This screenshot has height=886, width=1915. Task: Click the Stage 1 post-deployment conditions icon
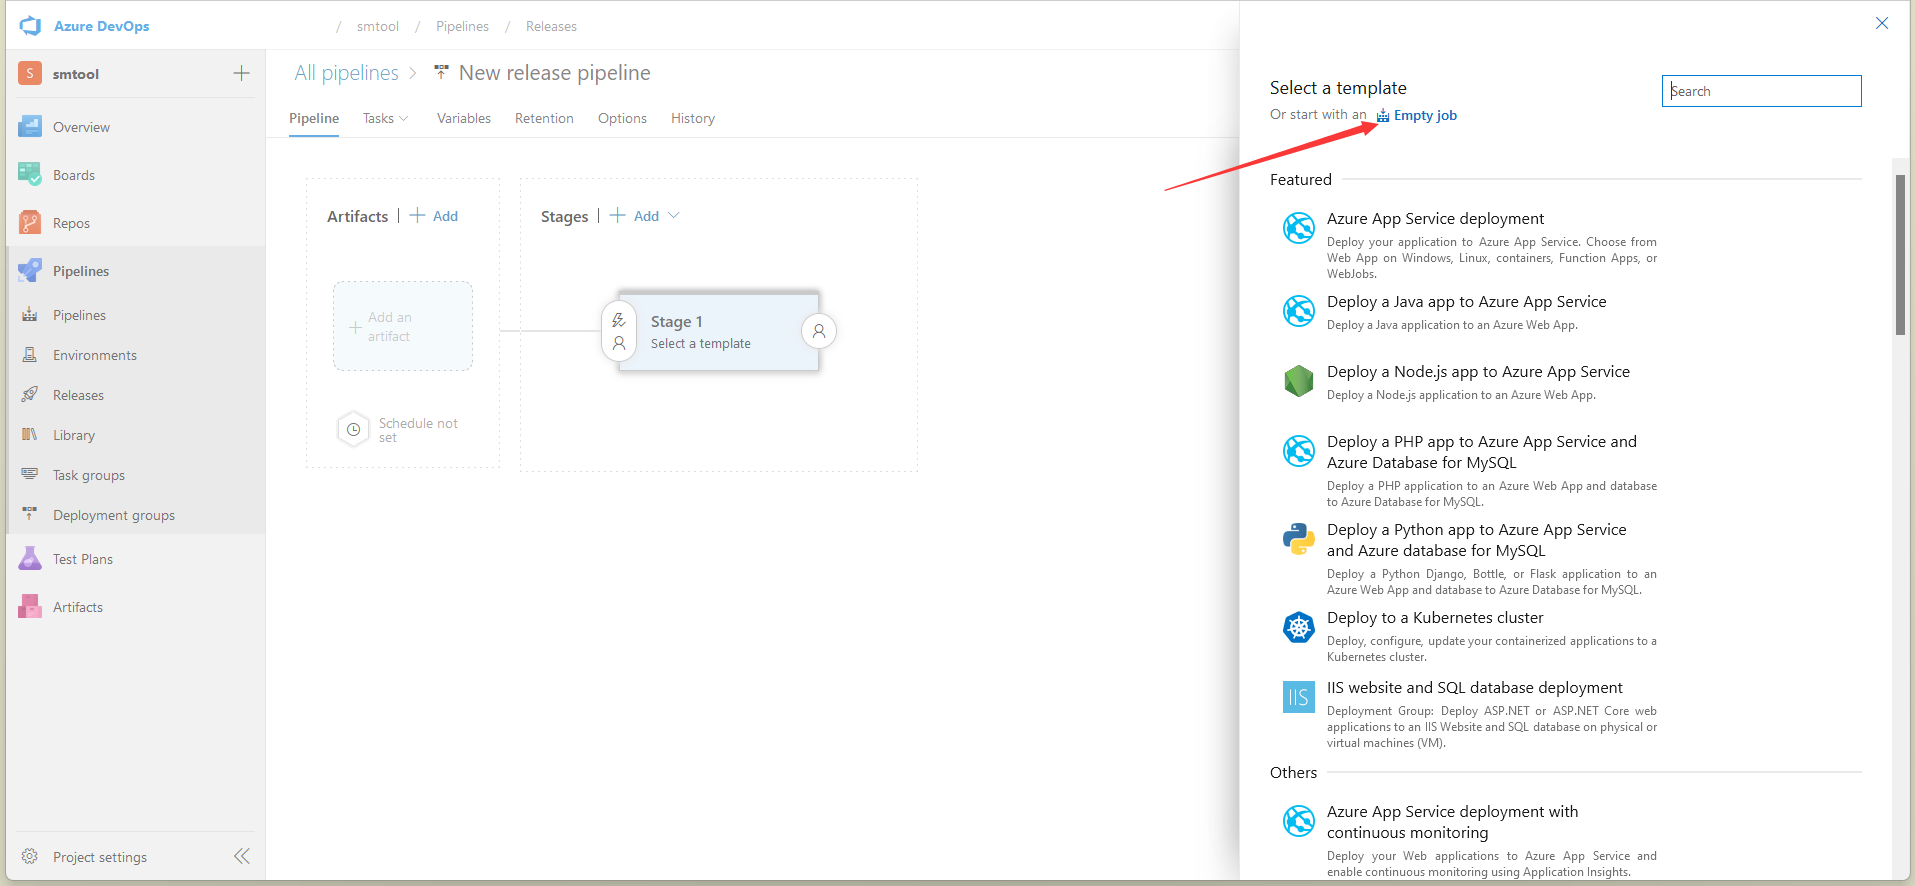819,331
